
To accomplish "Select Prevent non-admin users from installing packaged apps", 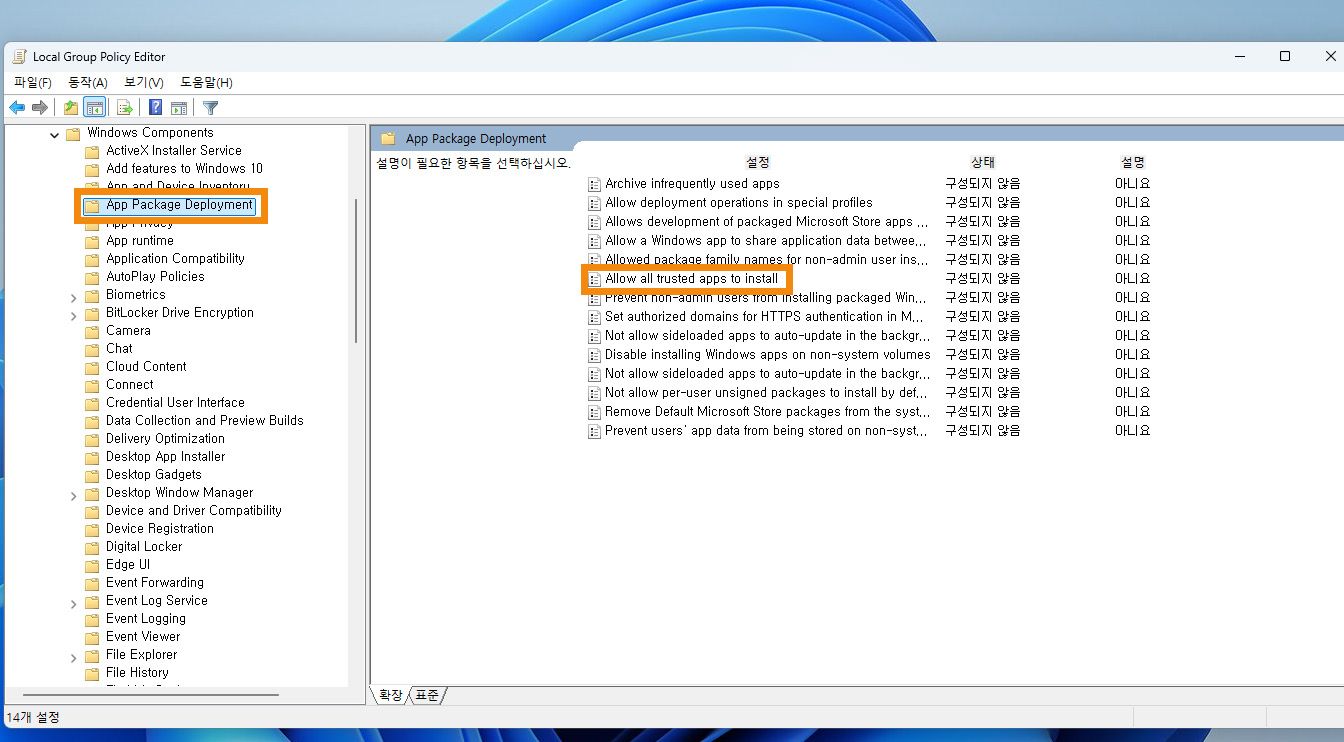I will point(767,298).
